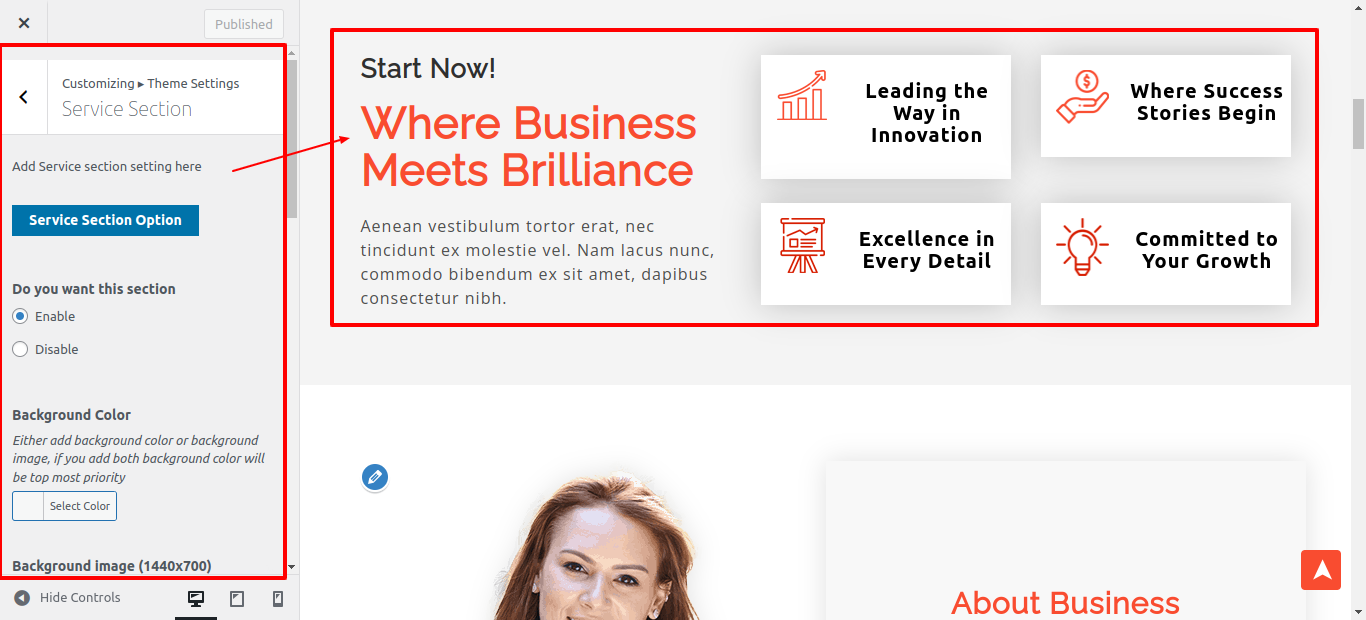The width and height of the screenshot is (1366, 620).
Task: Click the hand holding dollar coin icon
Action: tap(1082, 97)
